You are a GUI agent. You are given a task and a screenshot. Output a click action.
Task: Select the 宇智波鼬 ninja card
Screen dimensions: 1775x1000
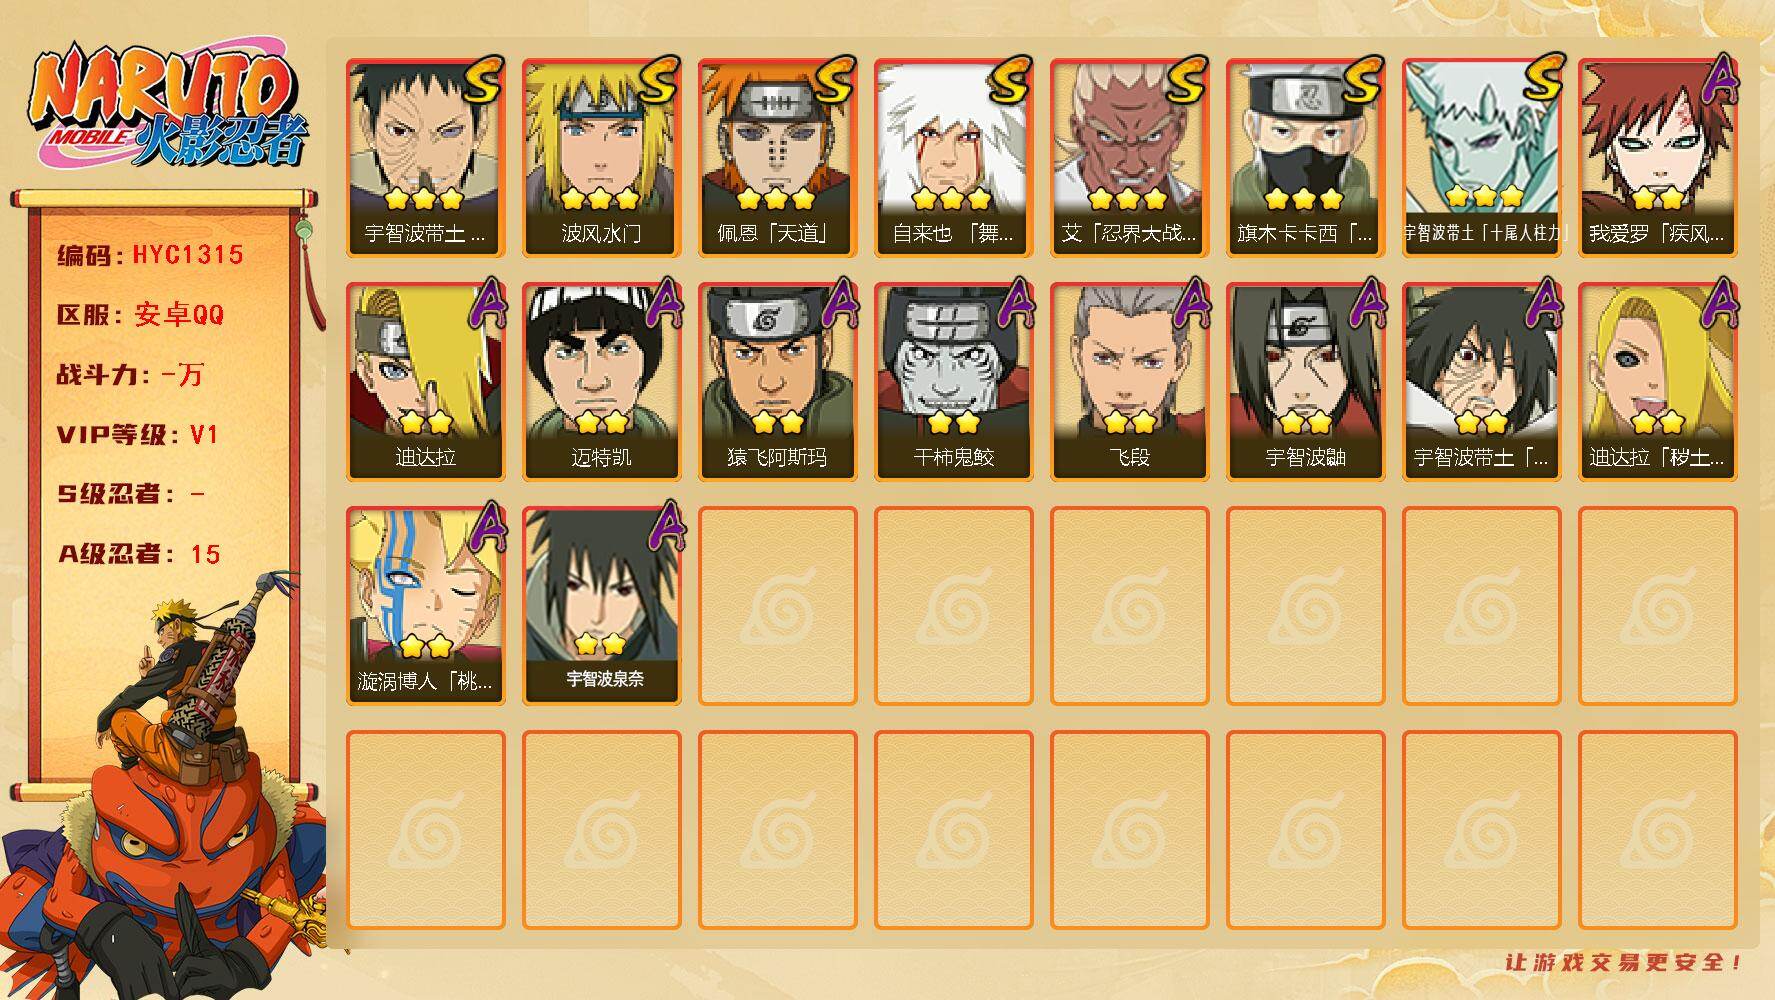point(1305,382)
